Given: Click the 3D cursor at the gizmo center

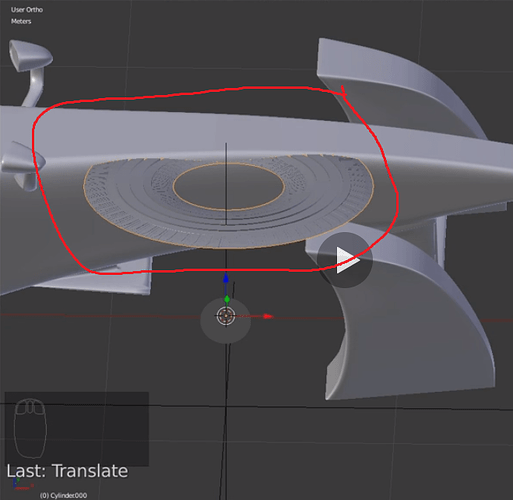Looking at the screenshot, I should click(226, 316).
